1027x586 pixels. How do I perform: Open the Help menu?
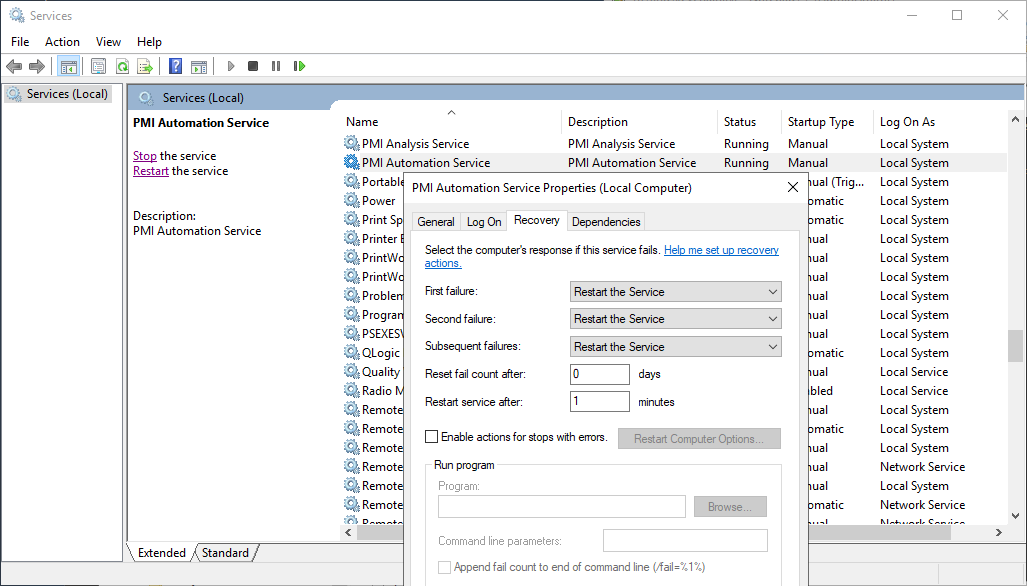pyautogui.click(x=149, y=41)
